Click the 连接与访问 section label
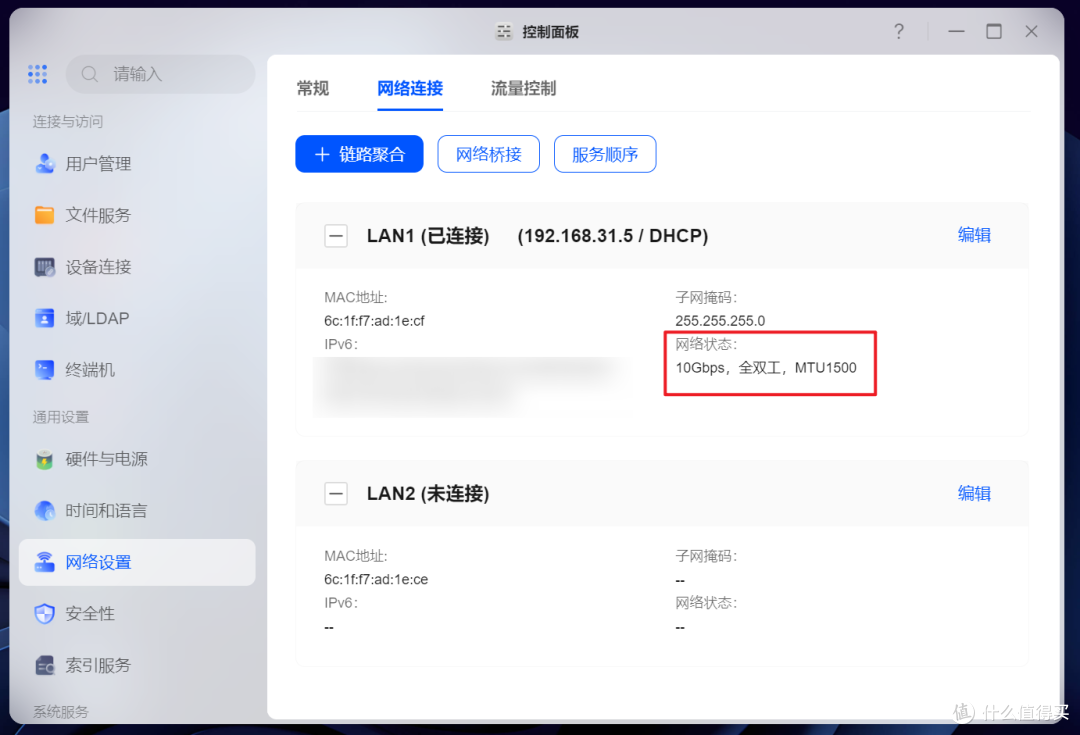The height and width of the screenshot is (735, 1080). pos(68,121)
